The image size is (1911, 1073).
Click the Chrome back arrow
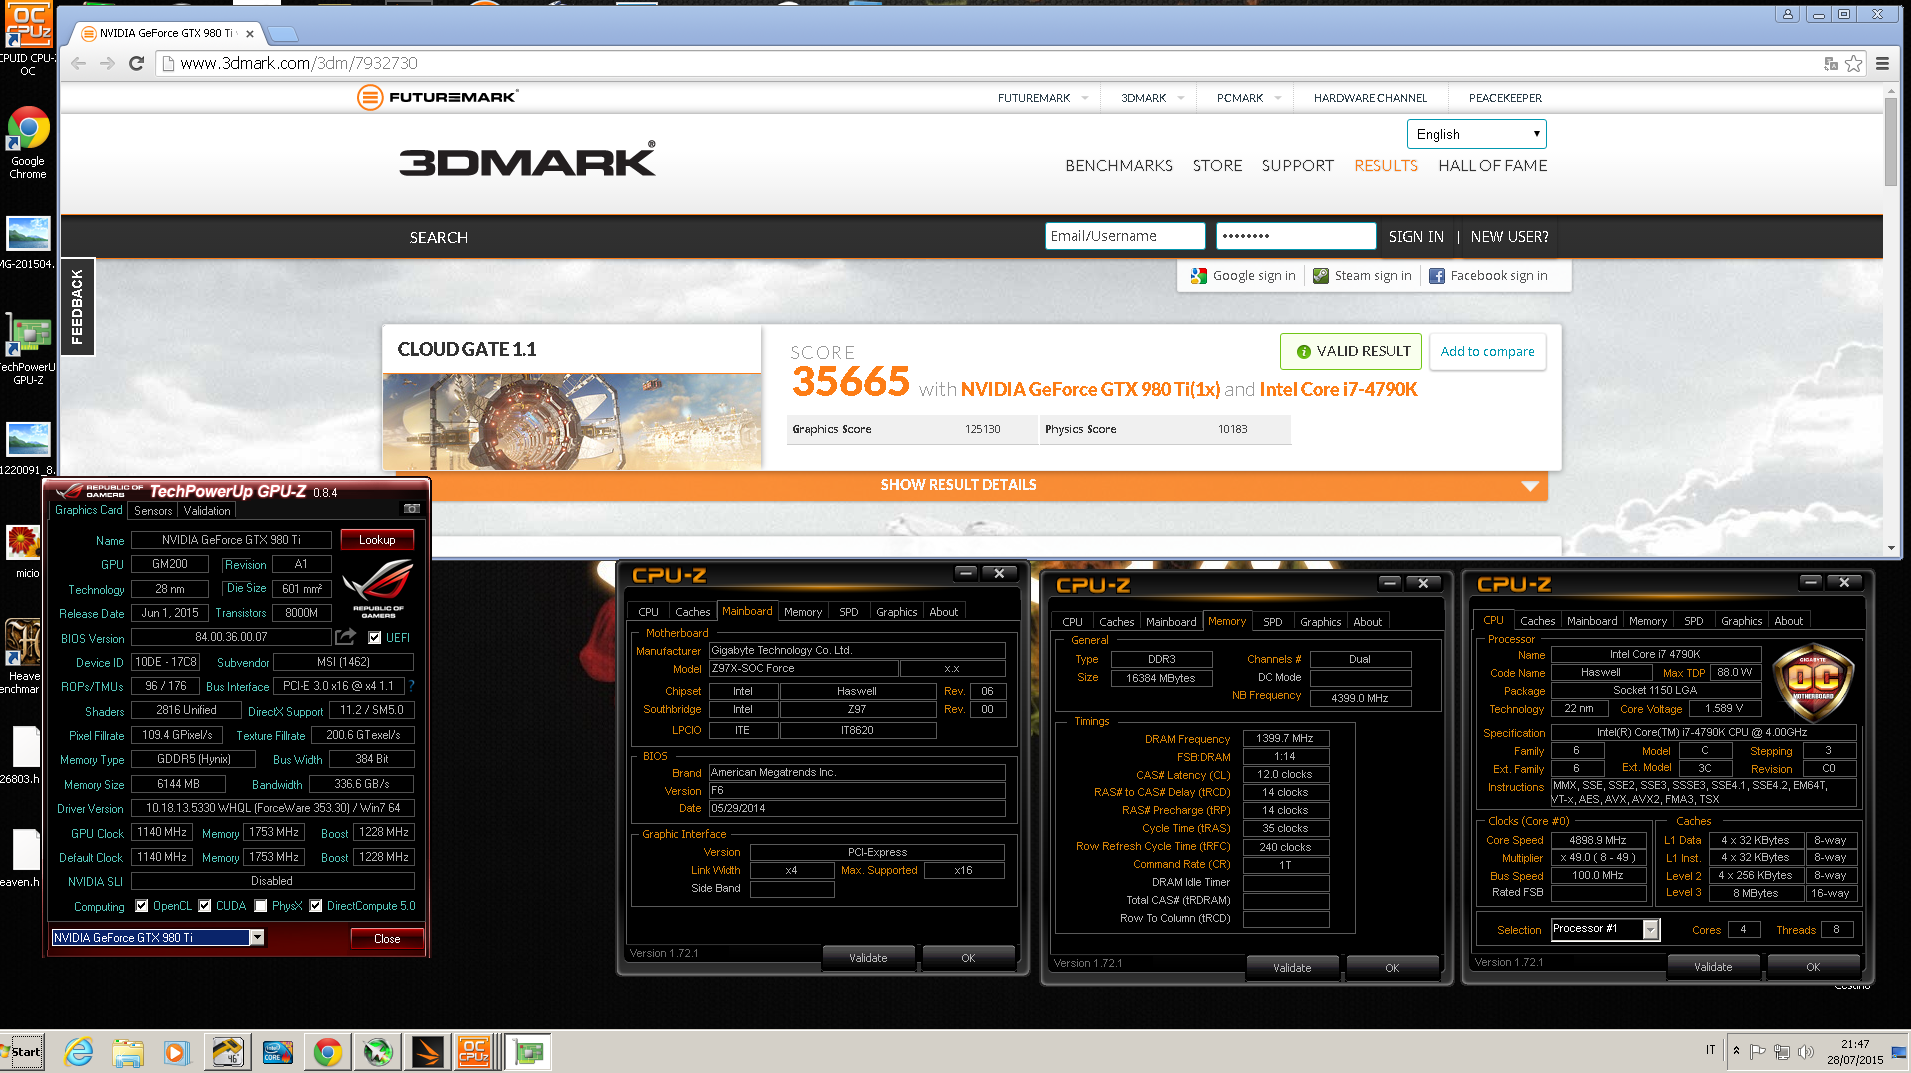pos(78,63)
